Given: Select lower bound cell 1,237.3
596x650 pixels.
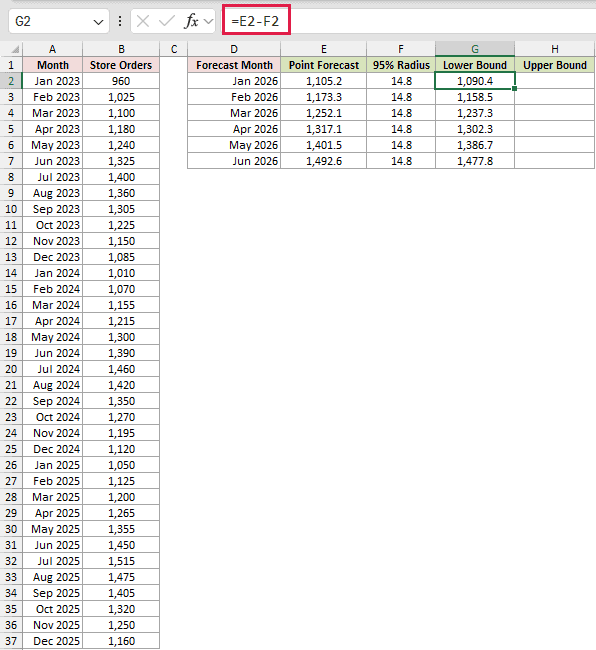Looking at the screenshot, I should click(475, 113).
